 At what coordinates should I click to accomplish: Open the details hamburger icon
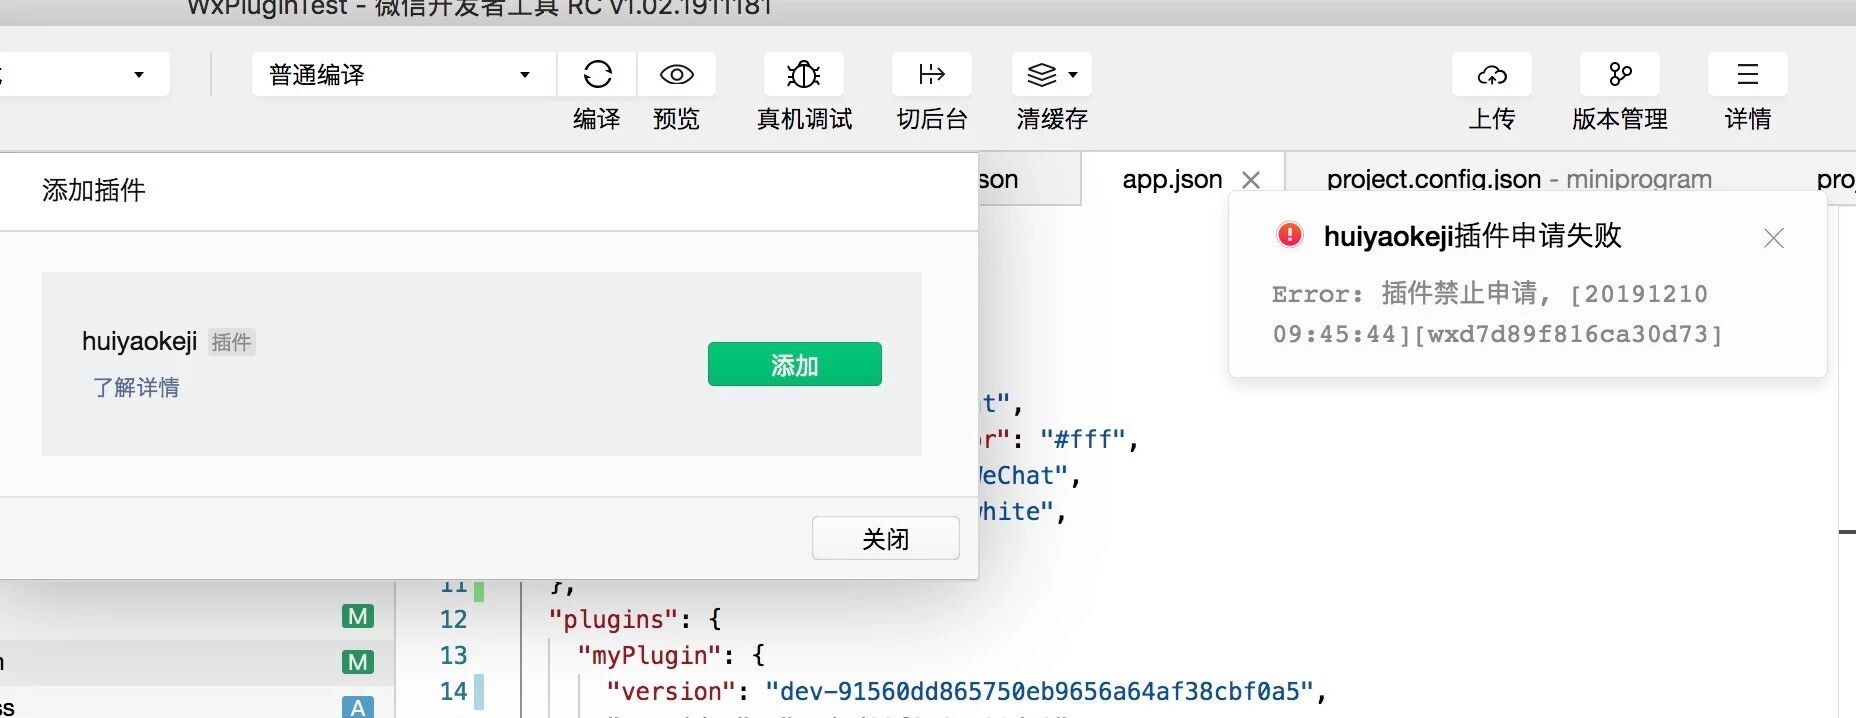[x=1748, y=74]
